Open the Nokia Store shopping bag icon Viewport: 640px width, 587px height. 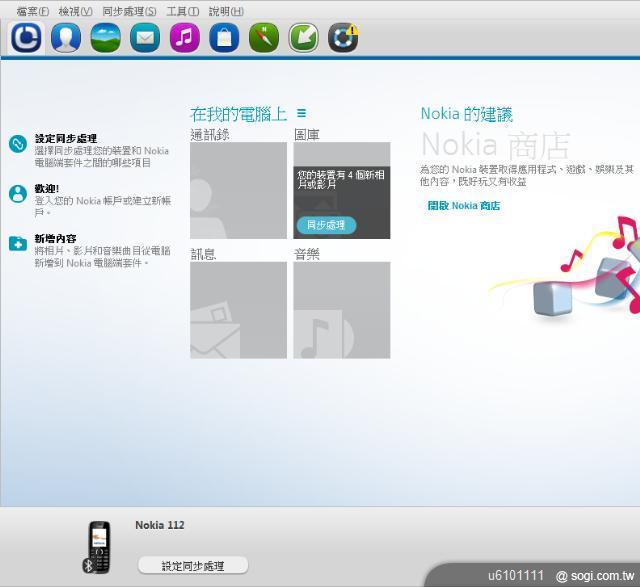pyautogui.click(x=224, y=38)
